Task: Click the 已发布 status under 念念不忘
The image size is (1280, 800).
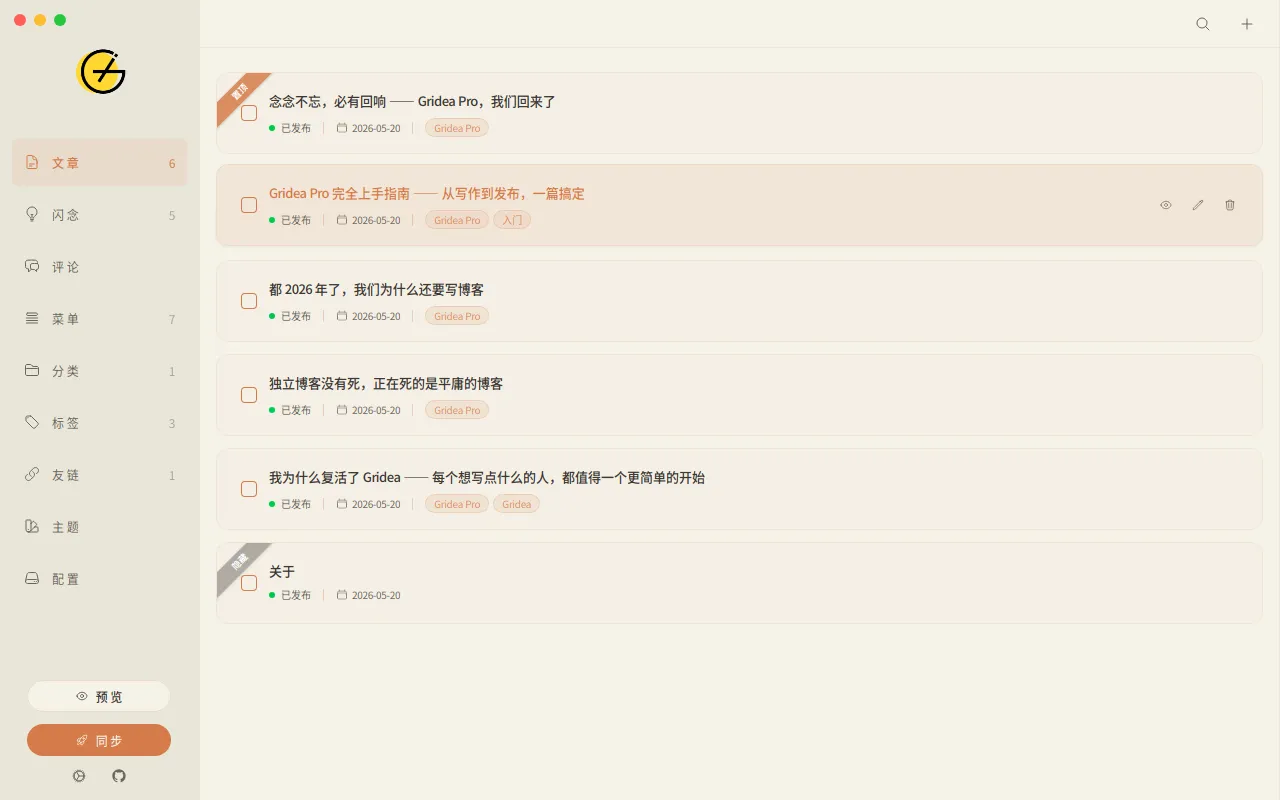Action: pos(290,128)
